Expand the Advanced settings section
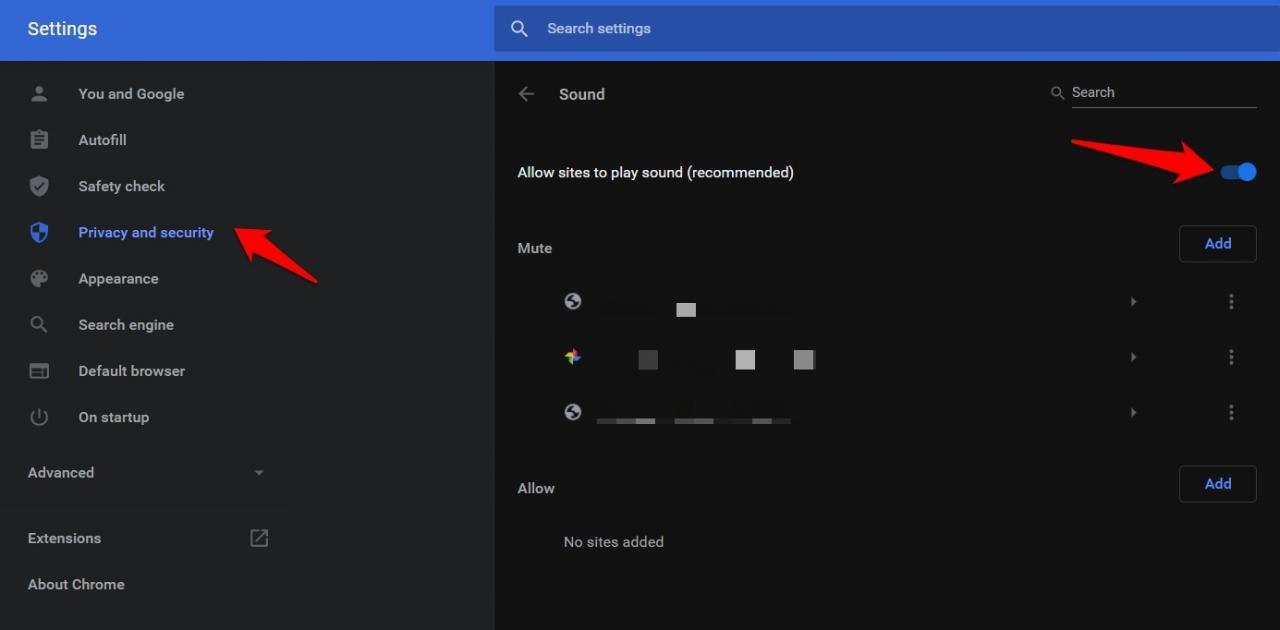This screenshot has height=630, width=1280. tap(145, 473)
